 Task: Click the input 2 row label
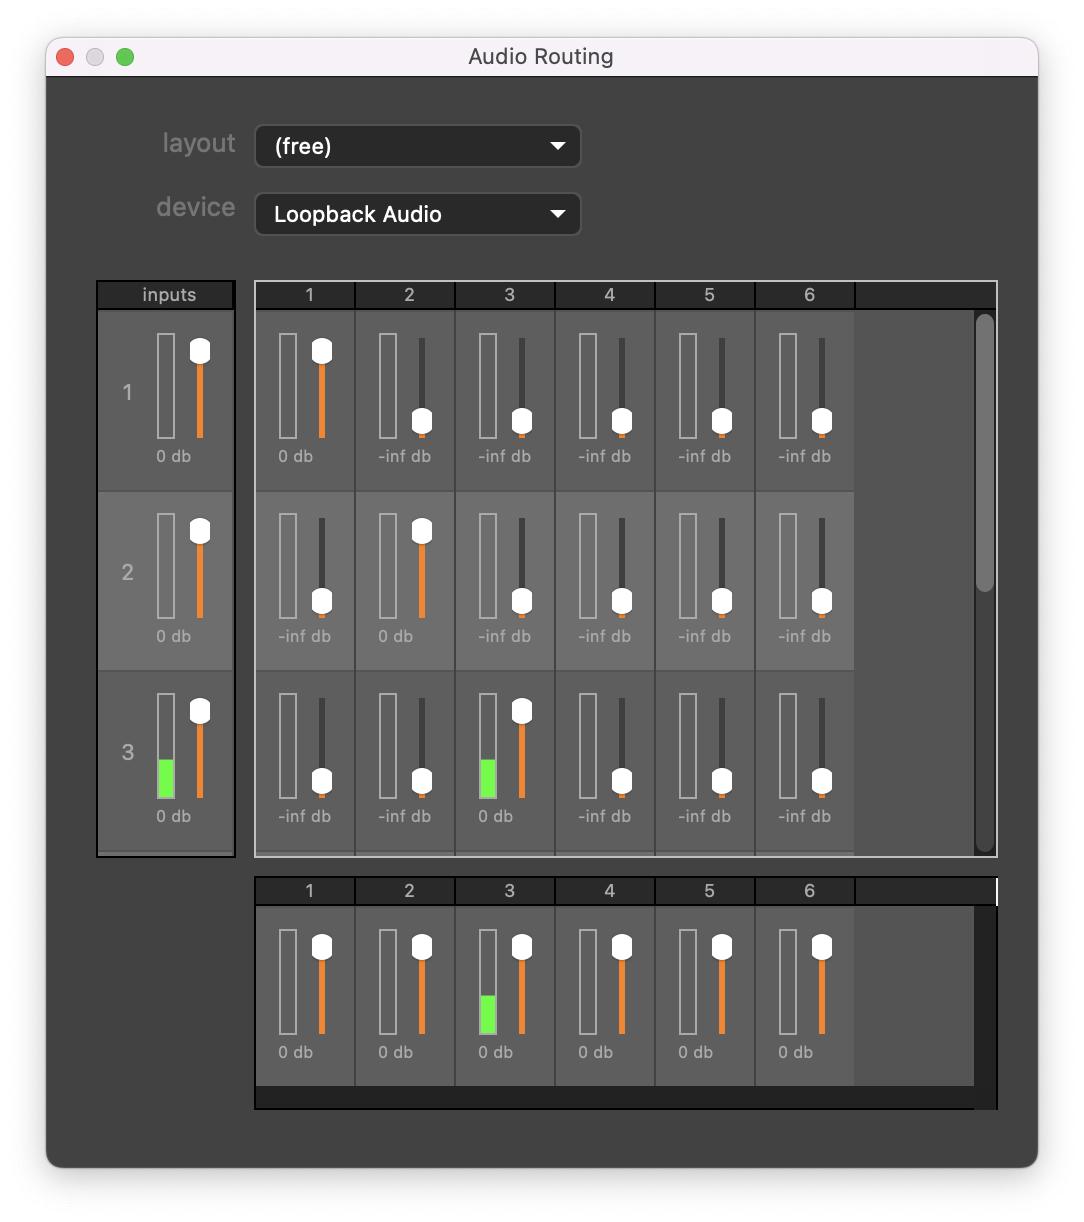(x=127, y=572)
